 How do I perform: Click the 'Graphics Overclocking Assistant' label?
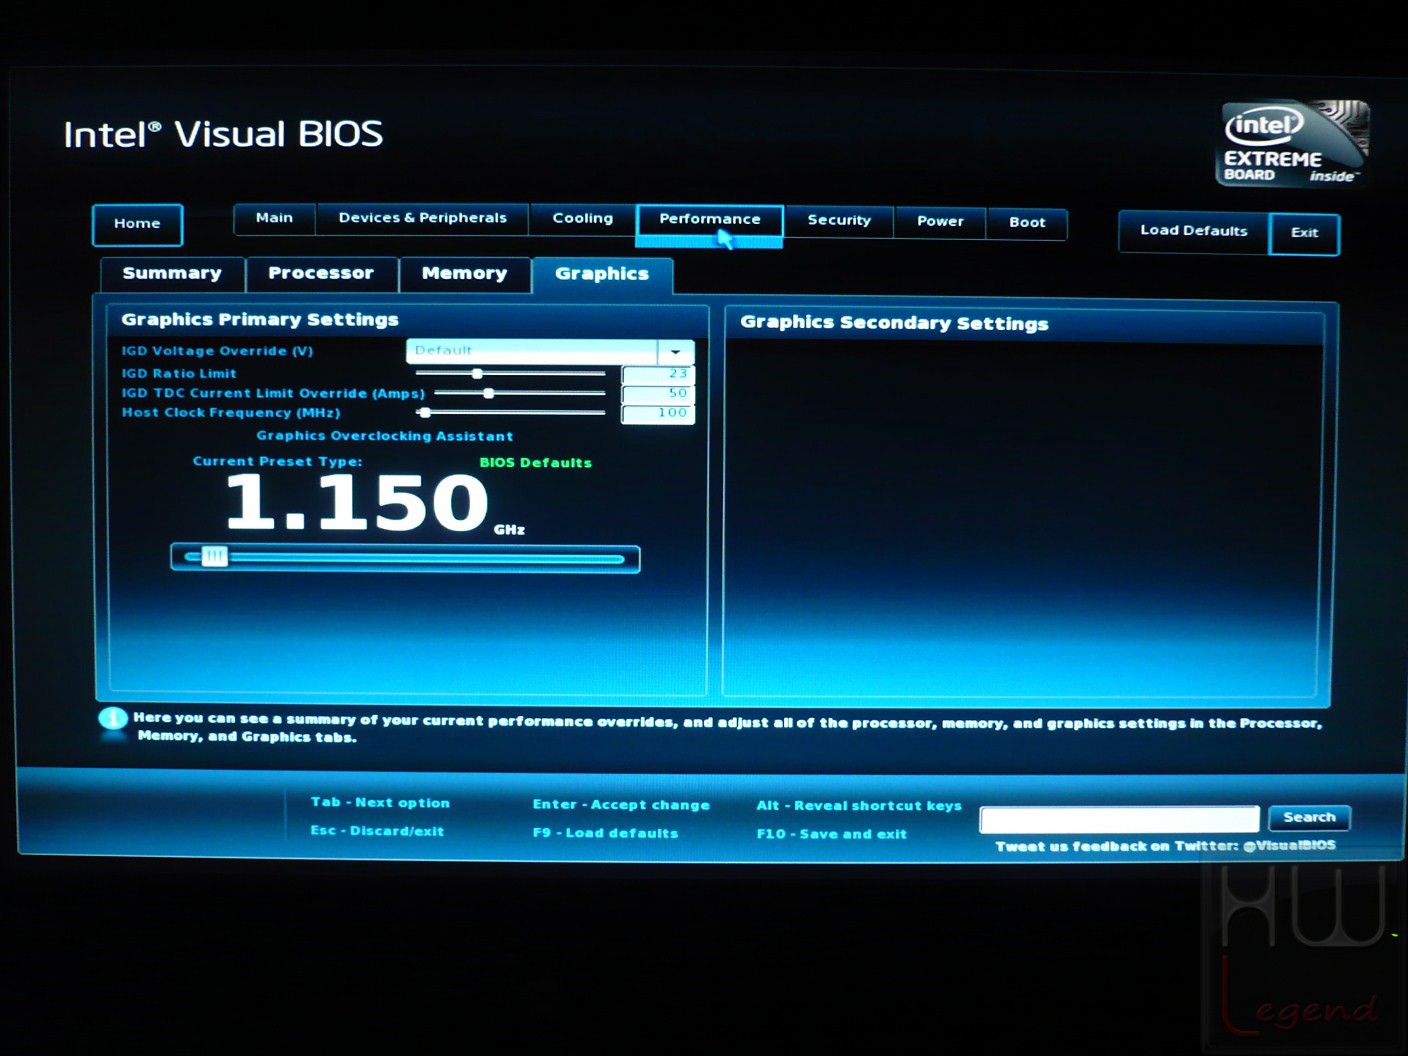[385, 436]
